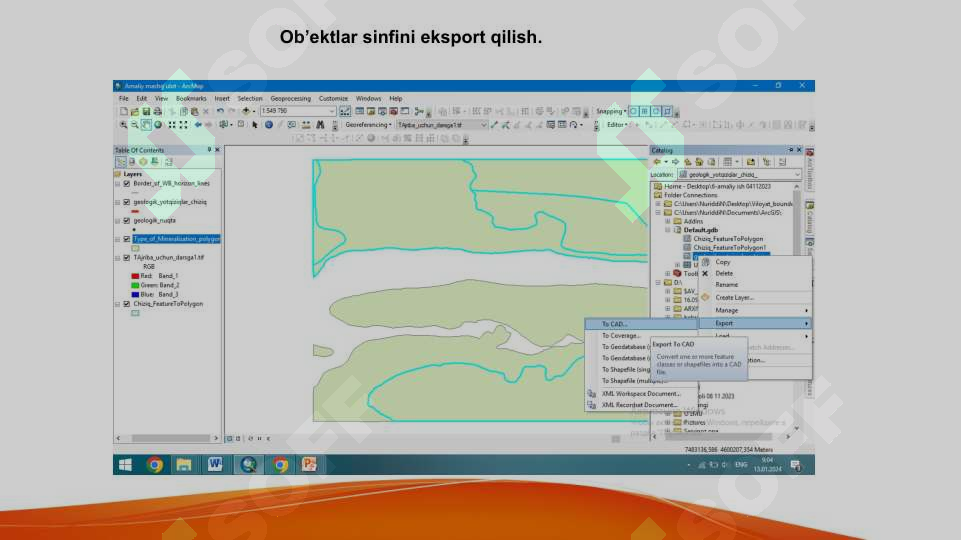
Task: Go back to previous extent arrow
Action: pos(198,125)
